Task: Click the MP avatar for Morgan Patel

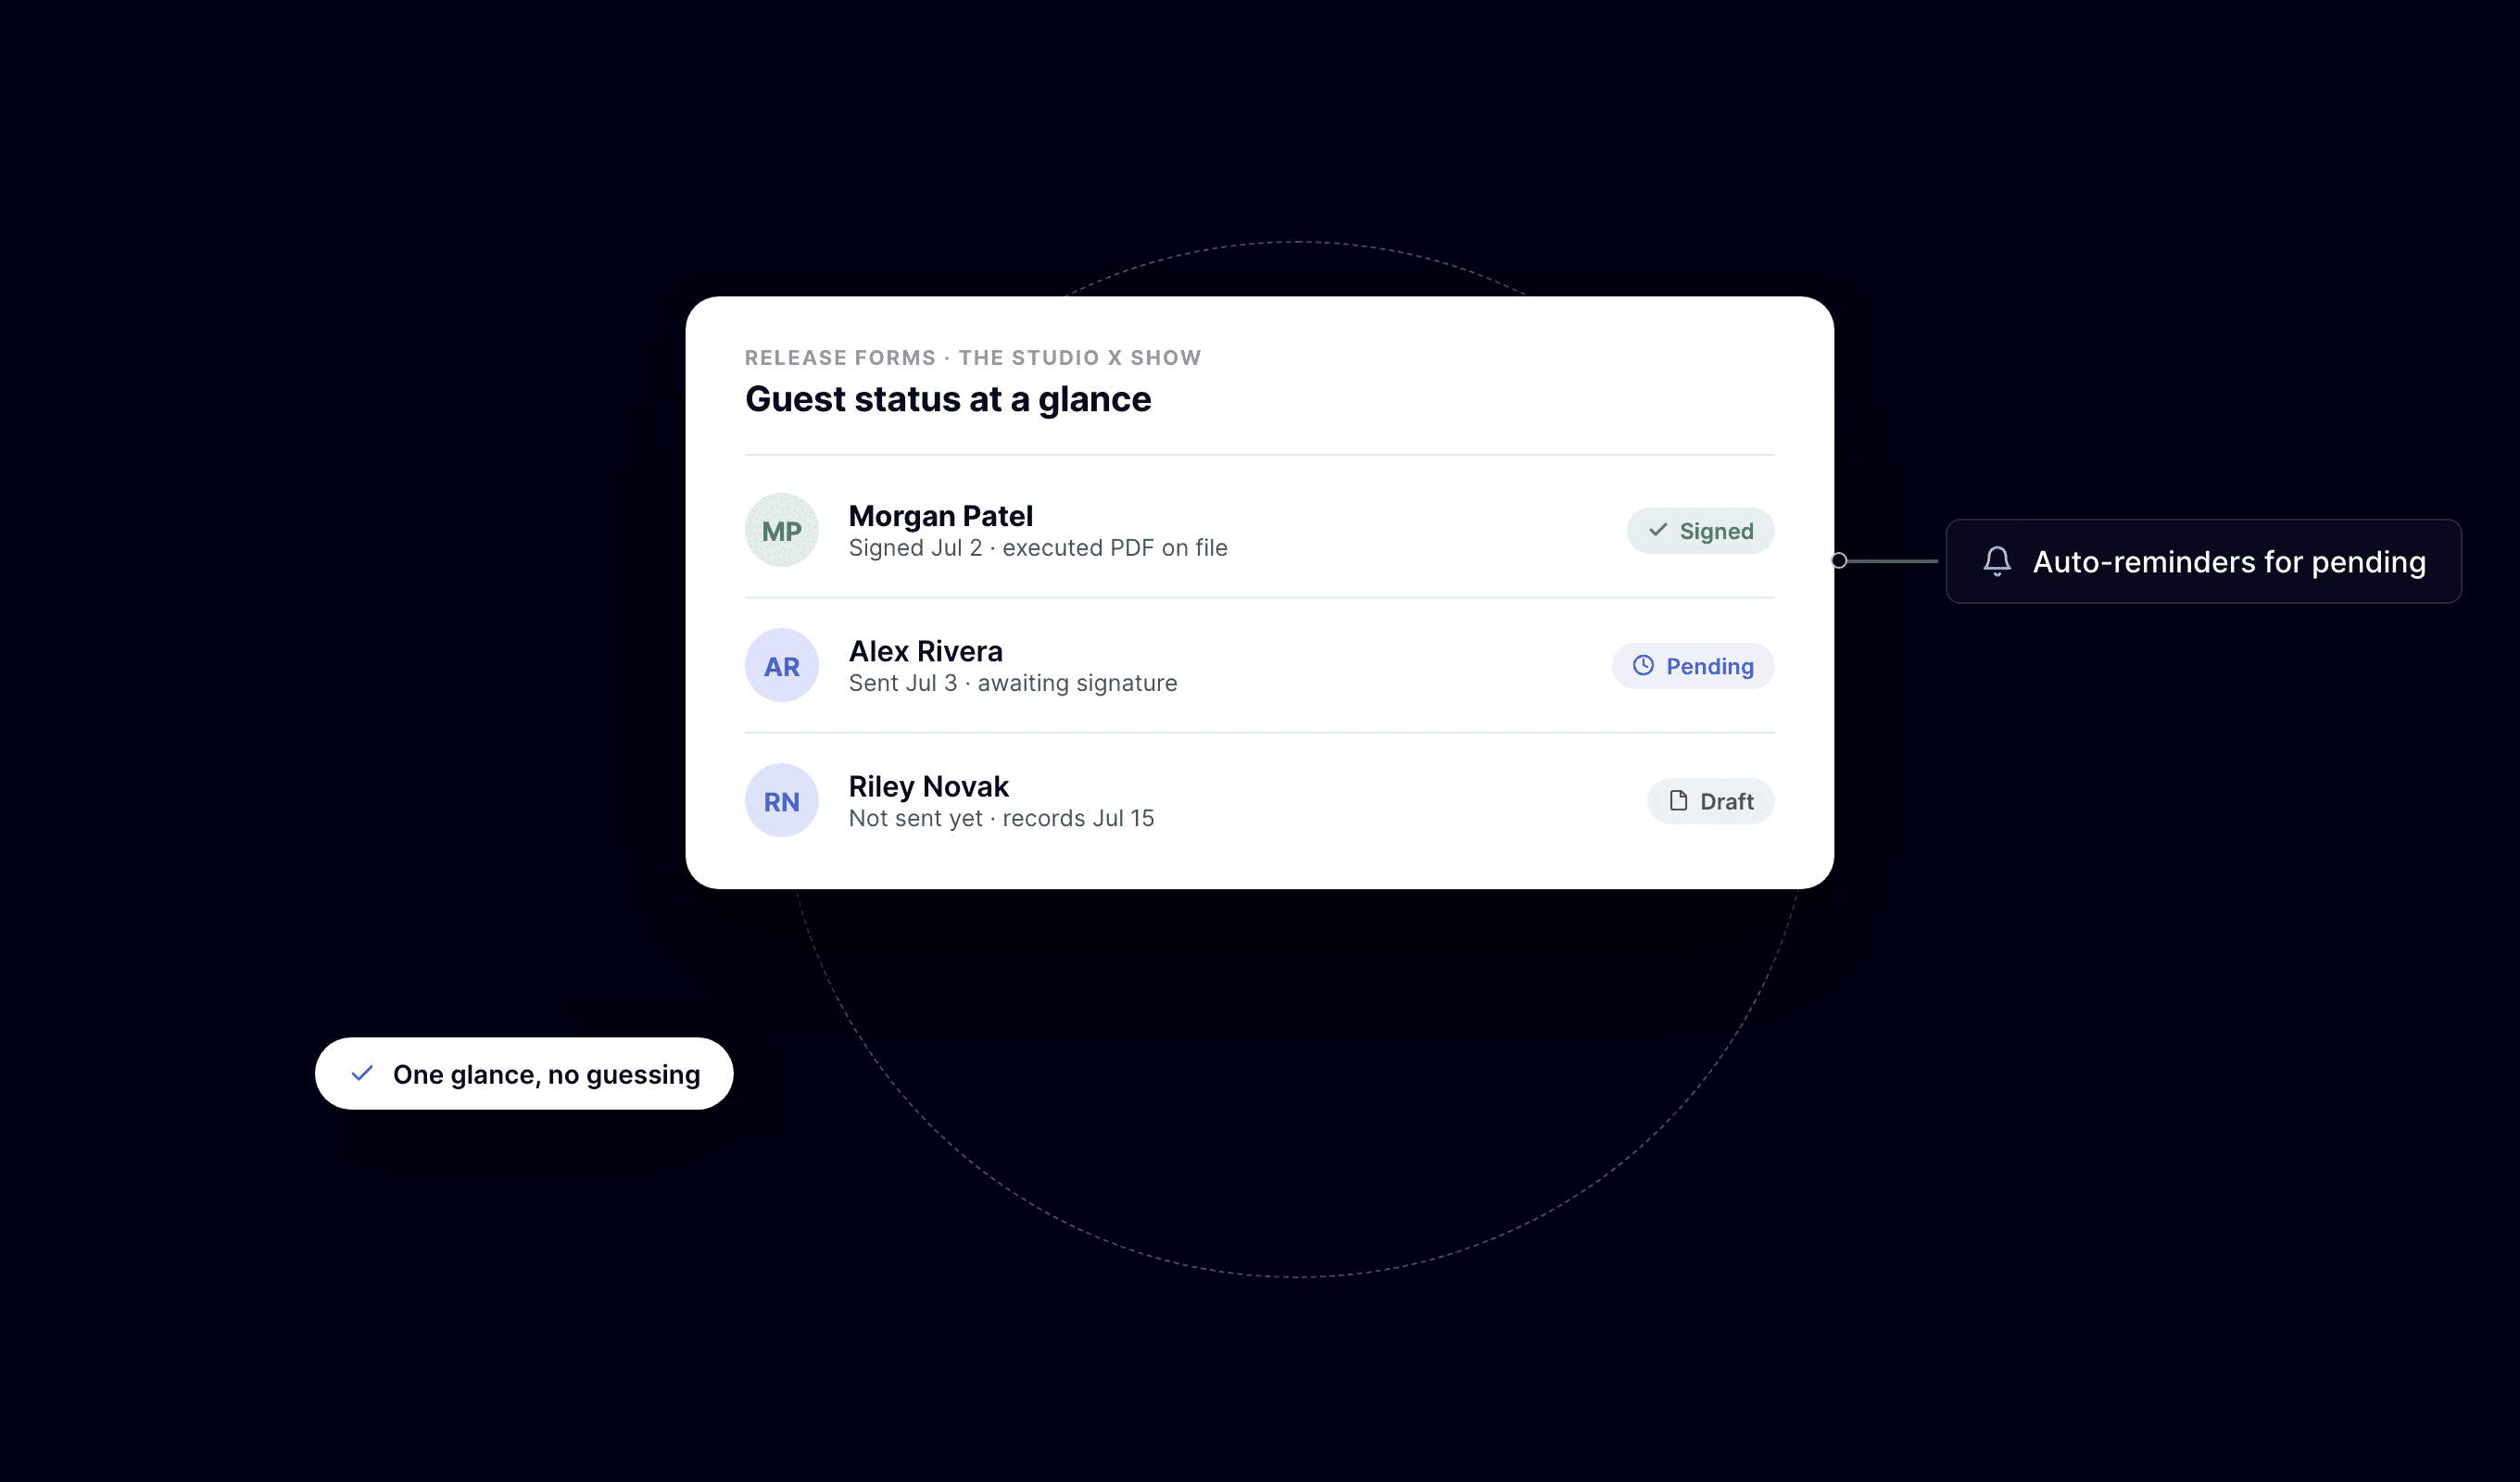Action: pyautogui.click(x=781, y=530)
